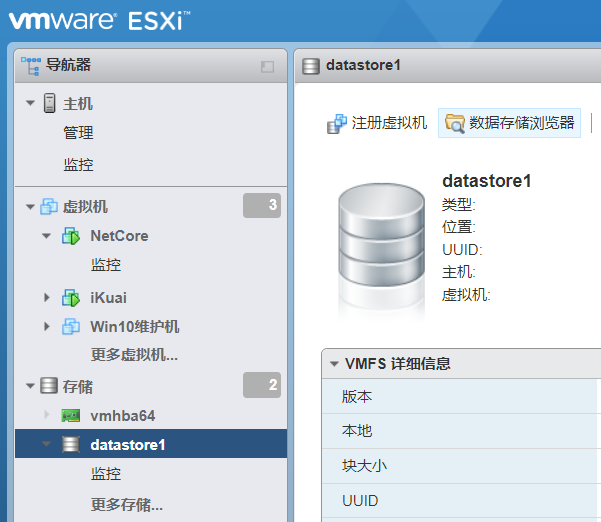
Task: Click 注册虚拟机 button
Action: click(x=377, y=123)
